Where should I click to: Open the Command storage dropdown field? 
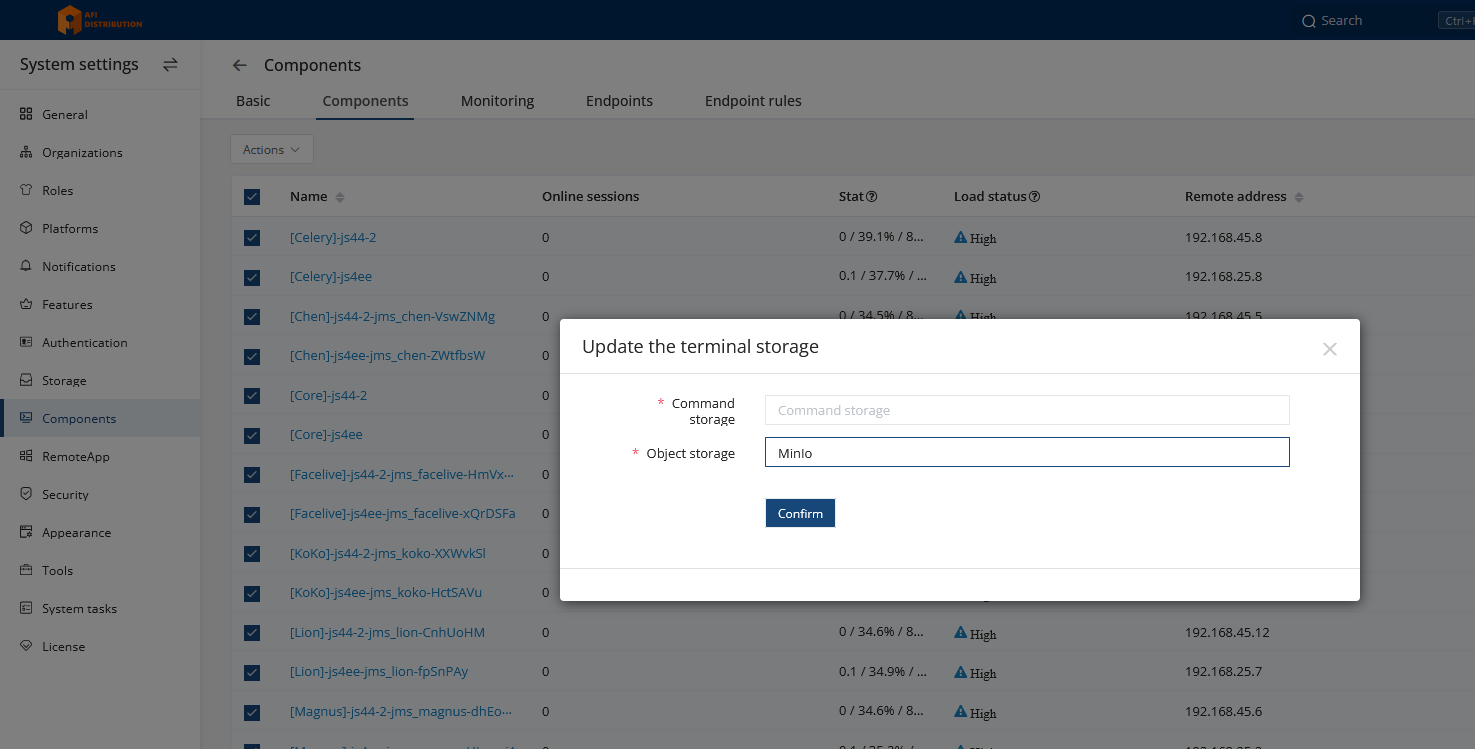pos(1027,411)
